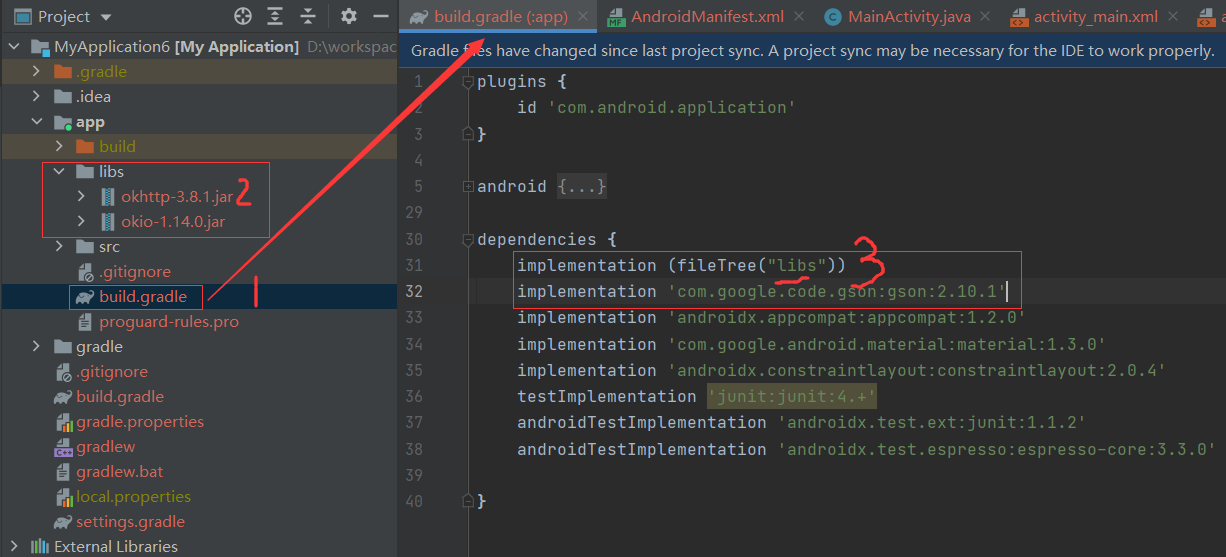Click the orange build folder icon

click(86, 147)
